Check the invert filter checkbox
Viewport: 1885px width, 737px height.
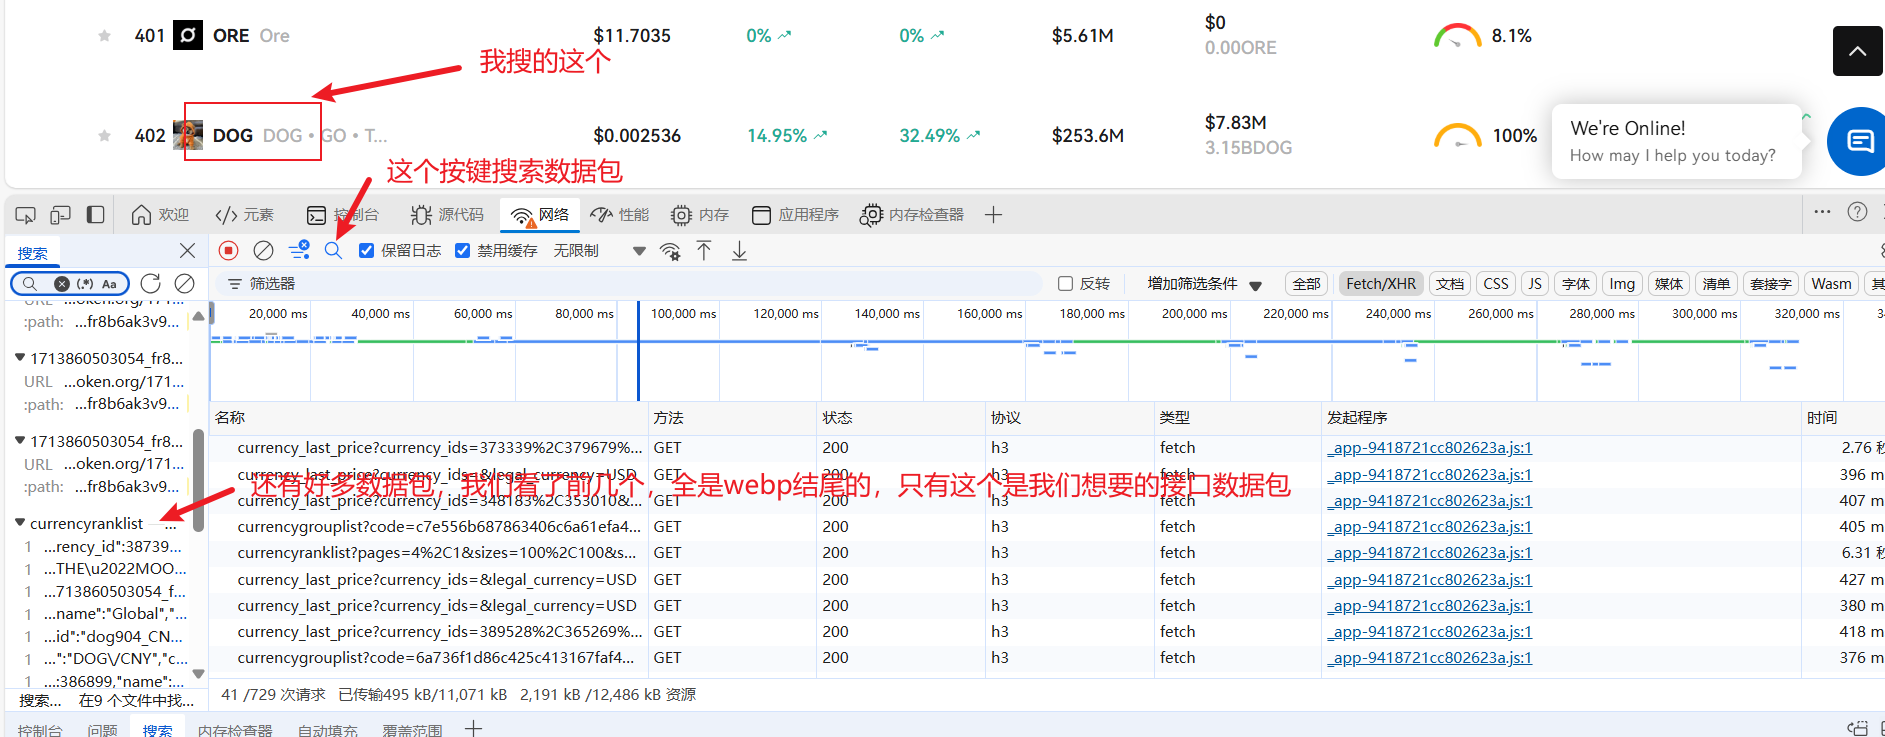(x=1065, y=284)
